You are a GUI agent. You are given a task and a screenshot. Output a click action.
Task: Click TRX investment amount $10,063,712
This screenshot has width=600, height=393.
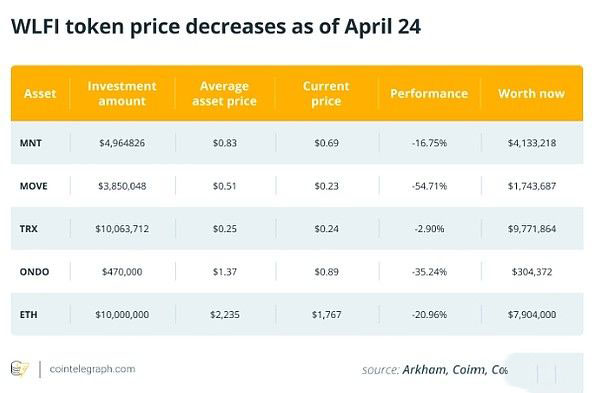(x=122, y=229)
